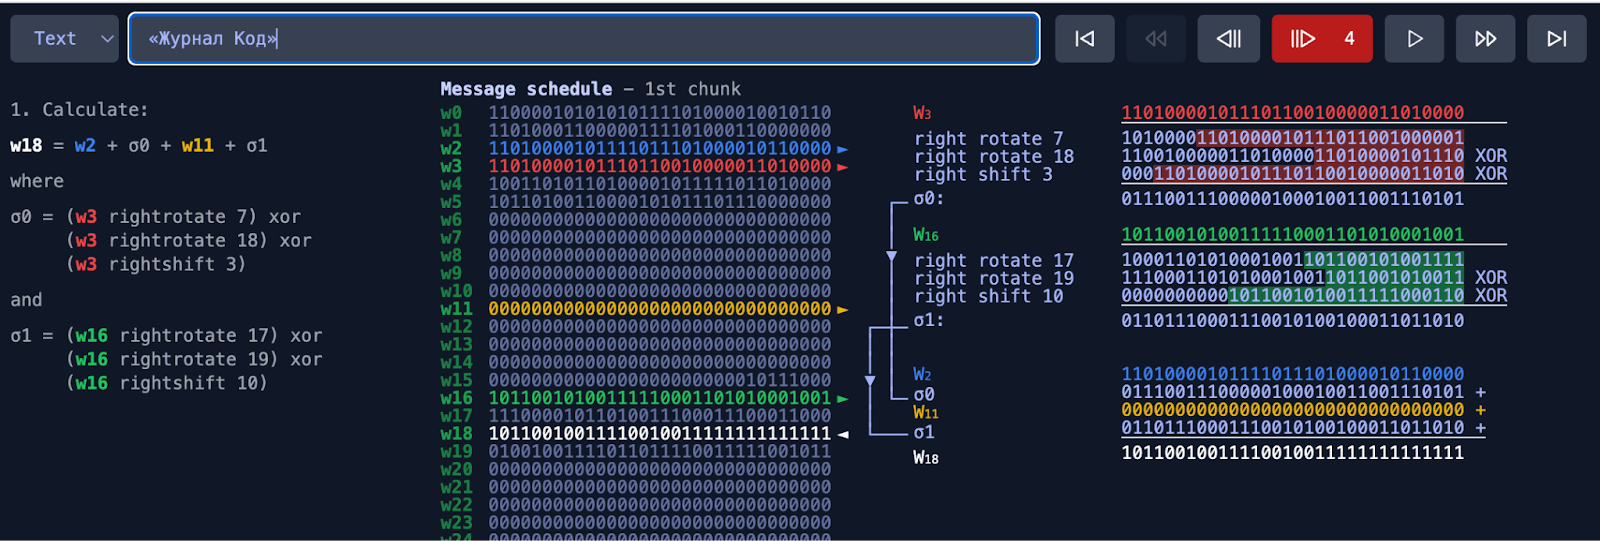Click the Message schedule heading
The width and height of the screenshot is (1600, 541).
[x=526, y=89]
